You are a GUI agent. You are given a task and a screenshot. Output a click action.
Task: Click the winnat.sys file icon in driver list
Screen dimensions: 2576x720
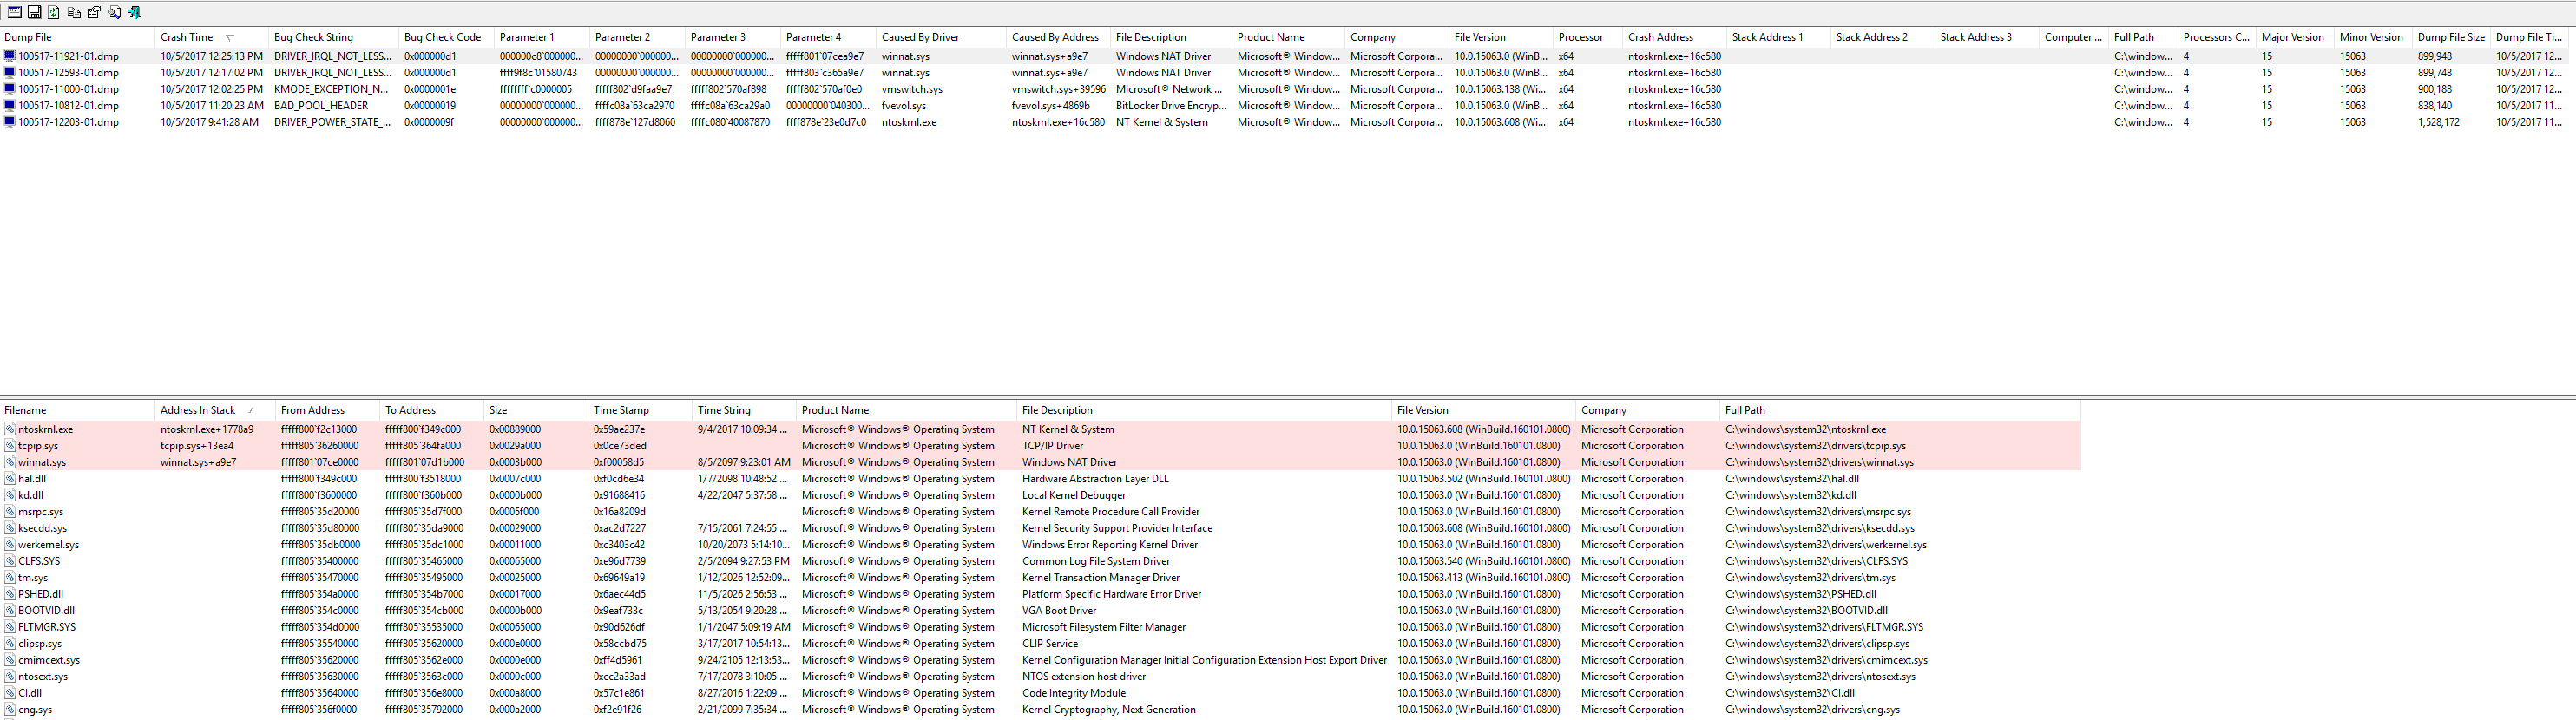[x=10, y=463]
